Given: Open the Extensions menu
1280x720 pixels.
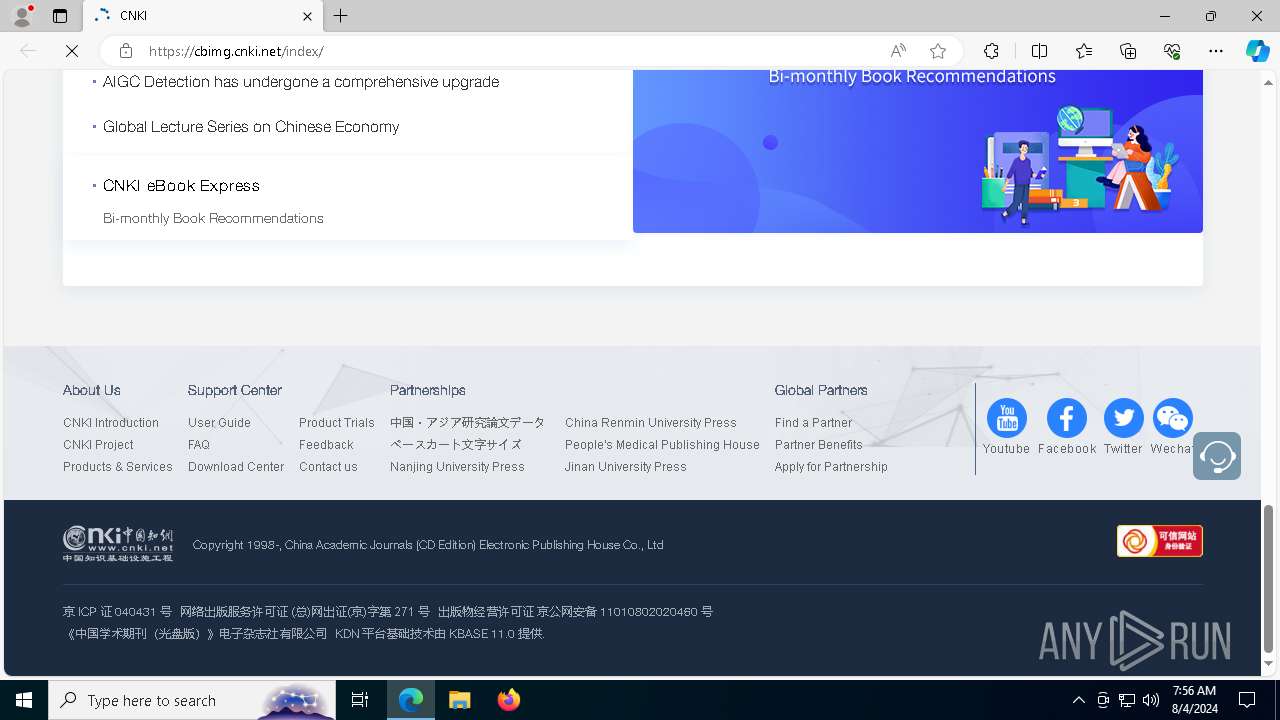Looking at the screenshot, I should pyautogui.click(x=991, y=51).
